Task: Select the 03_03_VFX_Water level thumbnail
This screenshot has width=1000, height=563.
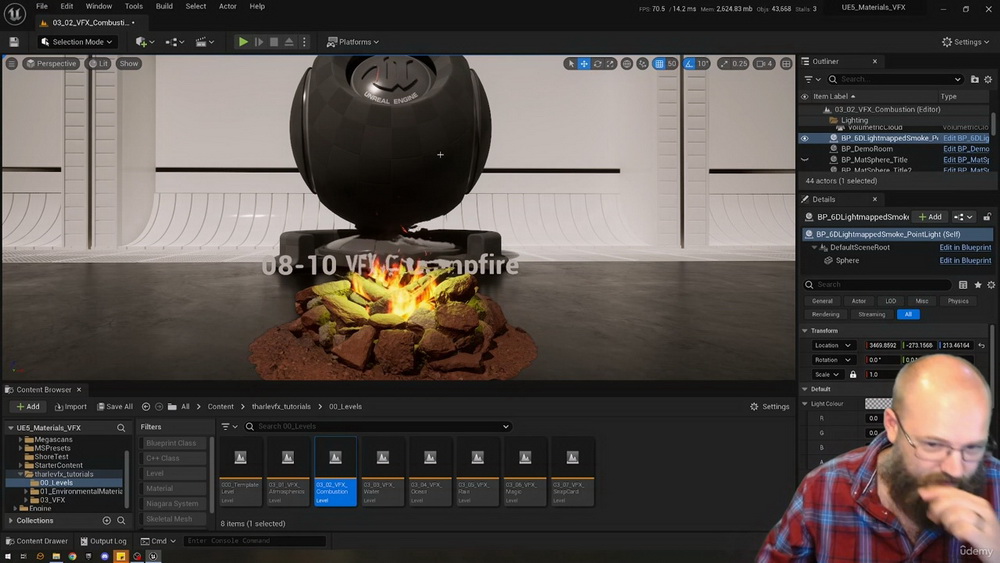Action: point(383,472)
